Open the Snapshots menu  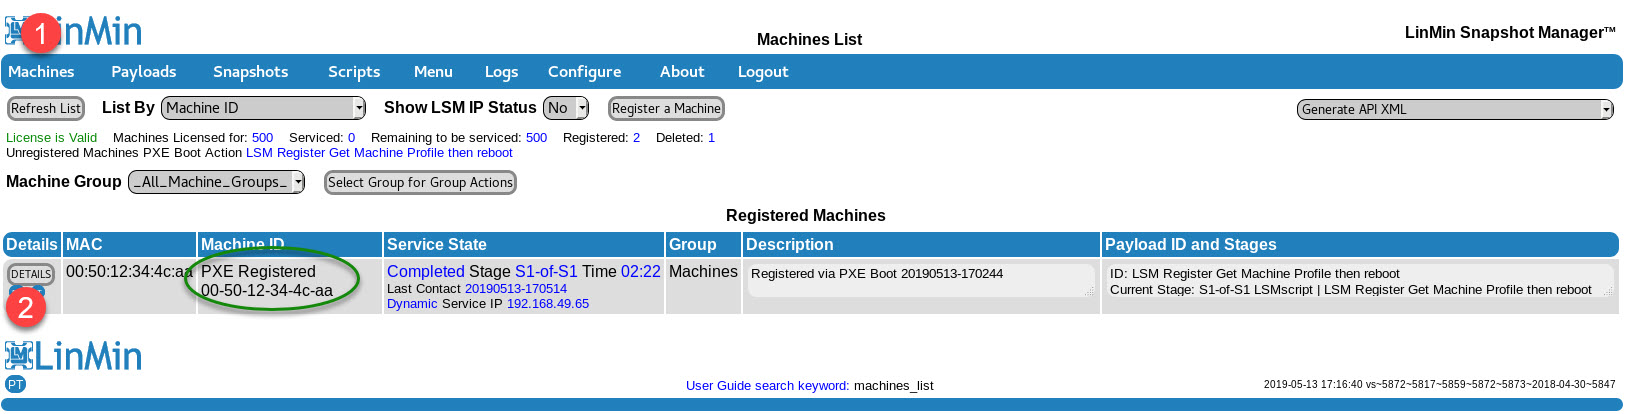point(250,72)
